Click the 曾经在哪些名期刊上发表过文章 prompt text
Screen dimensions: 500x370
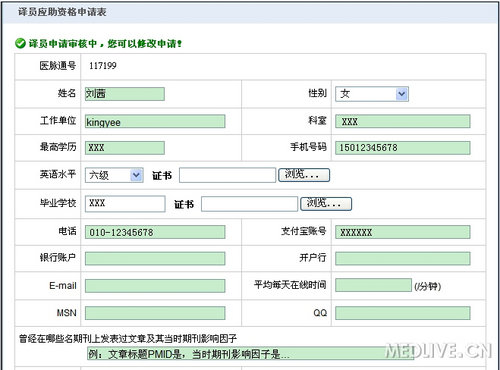pos(128,339)
